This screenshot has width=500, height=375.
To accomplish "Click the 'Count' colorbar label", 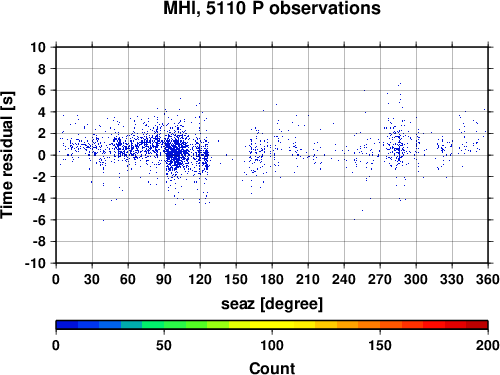I will 272,368.
